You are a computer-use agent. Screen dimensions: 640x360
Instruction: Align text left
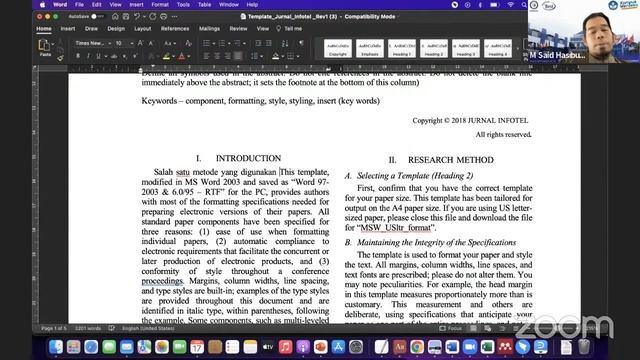point(207,56)
